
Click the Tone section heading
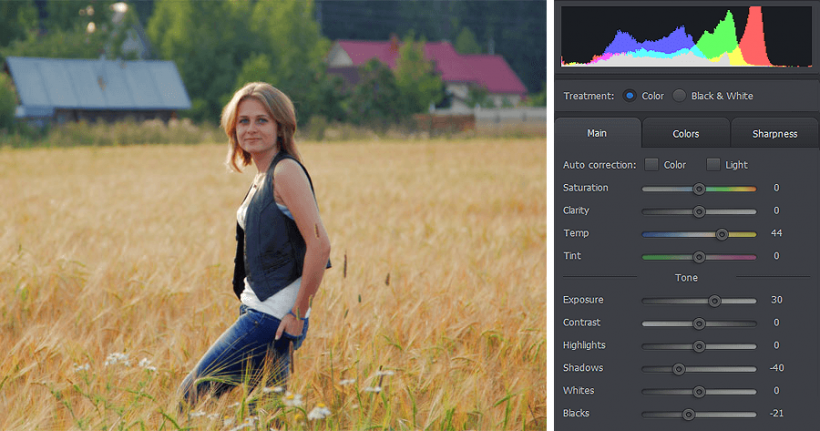(x=686, y=278)
